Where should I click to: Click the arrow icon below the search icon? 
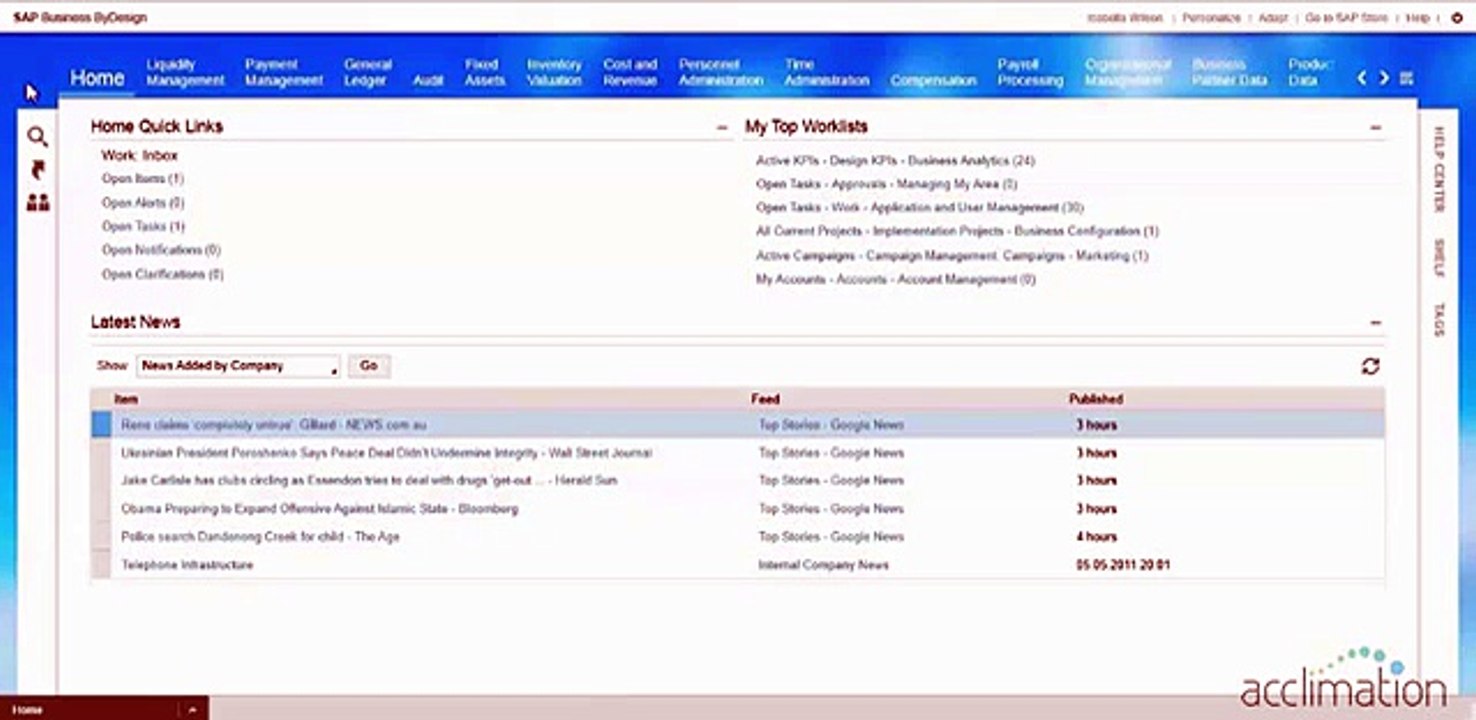point(38,169)
